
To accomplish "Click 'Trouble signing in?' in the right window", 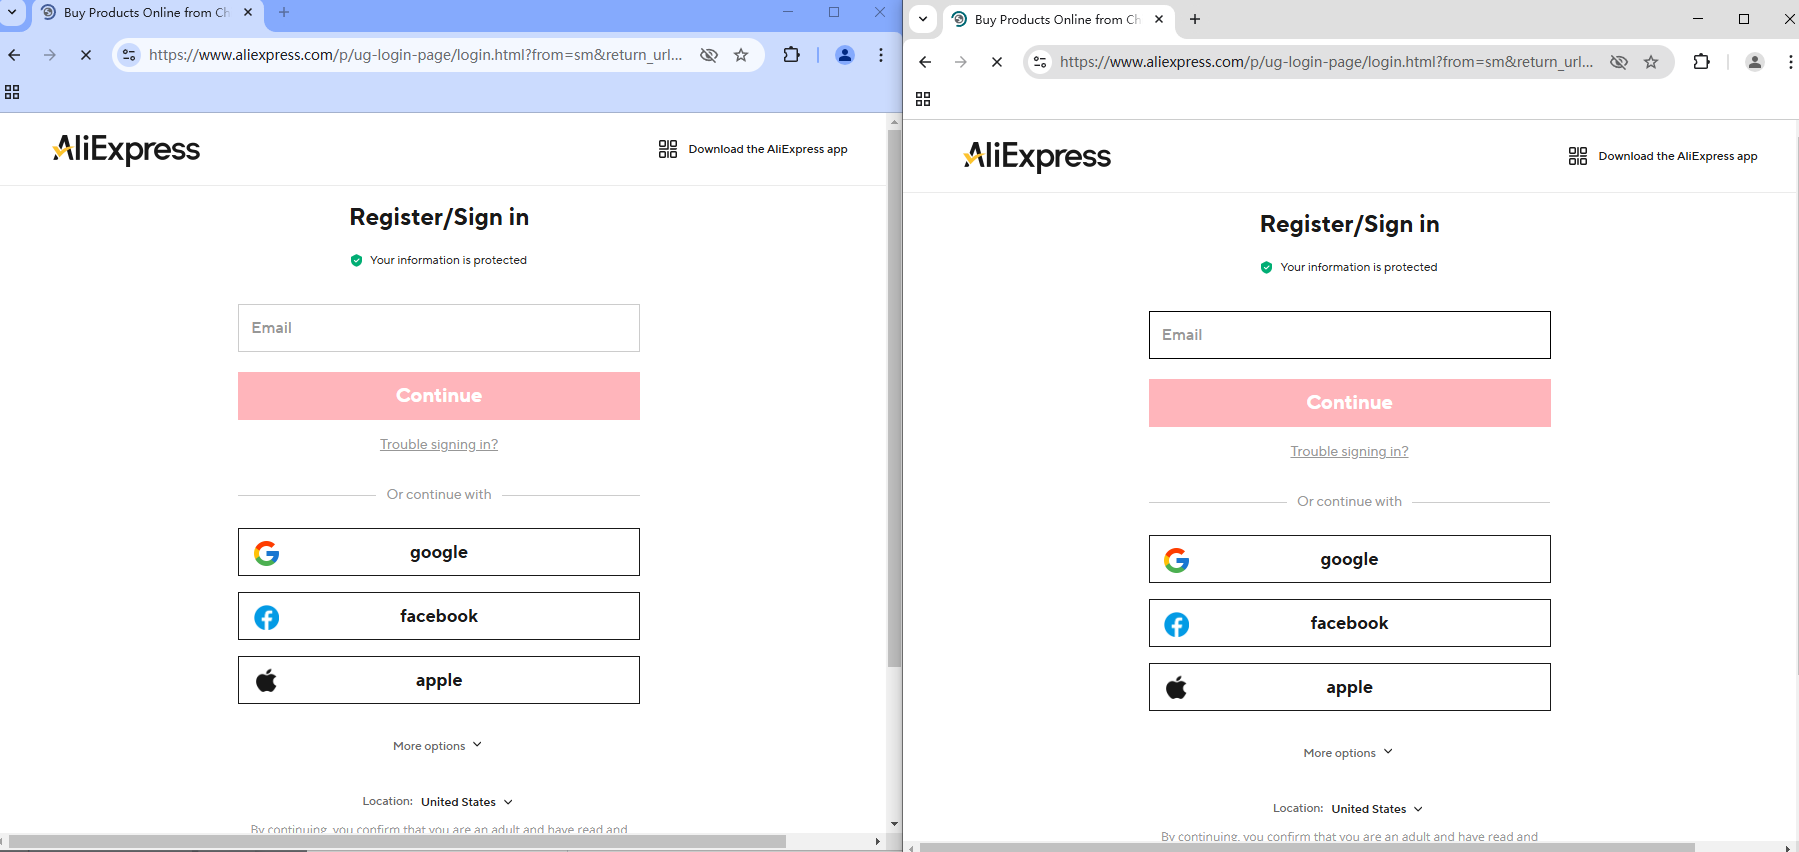I will pyautogui.click(x=1349, y=452).
